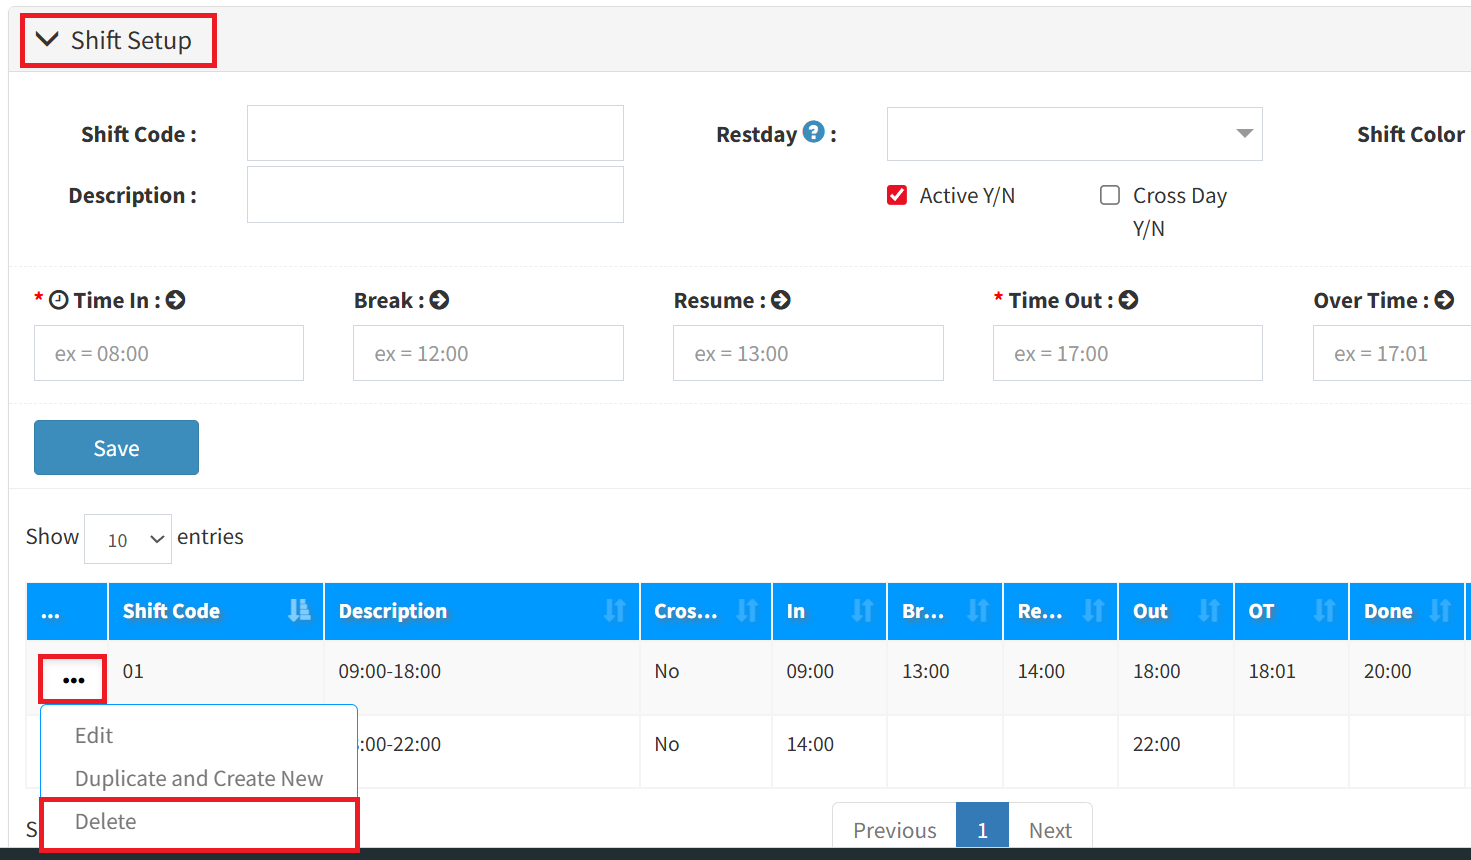Uncheck the Active Y/N checkbox
1471x860 pixels.
click(897, 195)
